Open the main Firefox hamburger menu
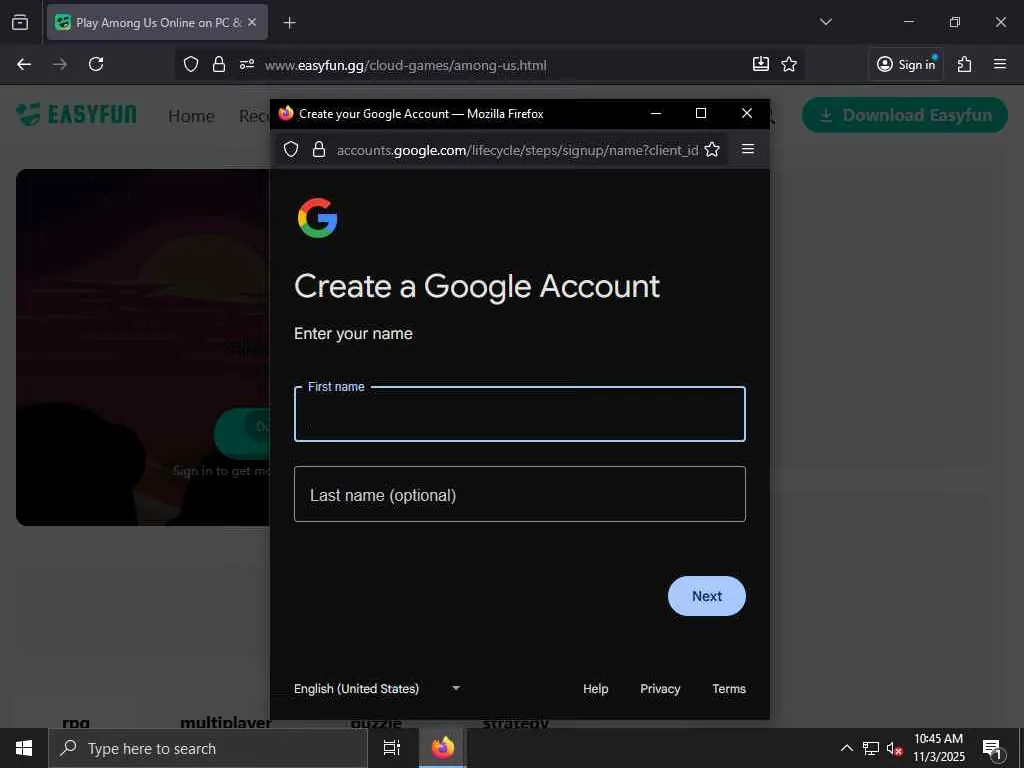Image resolution: width=1024 pixels, height=768 pixels. pos(1000,64)
